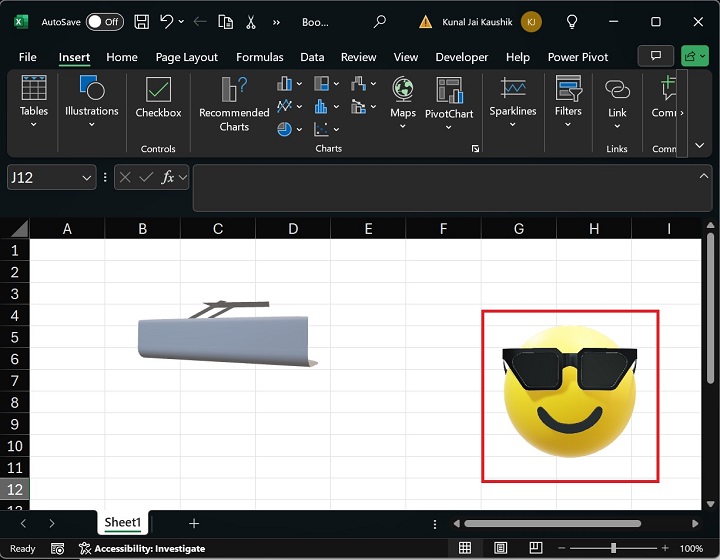This screenshot has height=560, width=720.
Task: Click the zoom slider in status bar
Action: click(x=613, y=548)
